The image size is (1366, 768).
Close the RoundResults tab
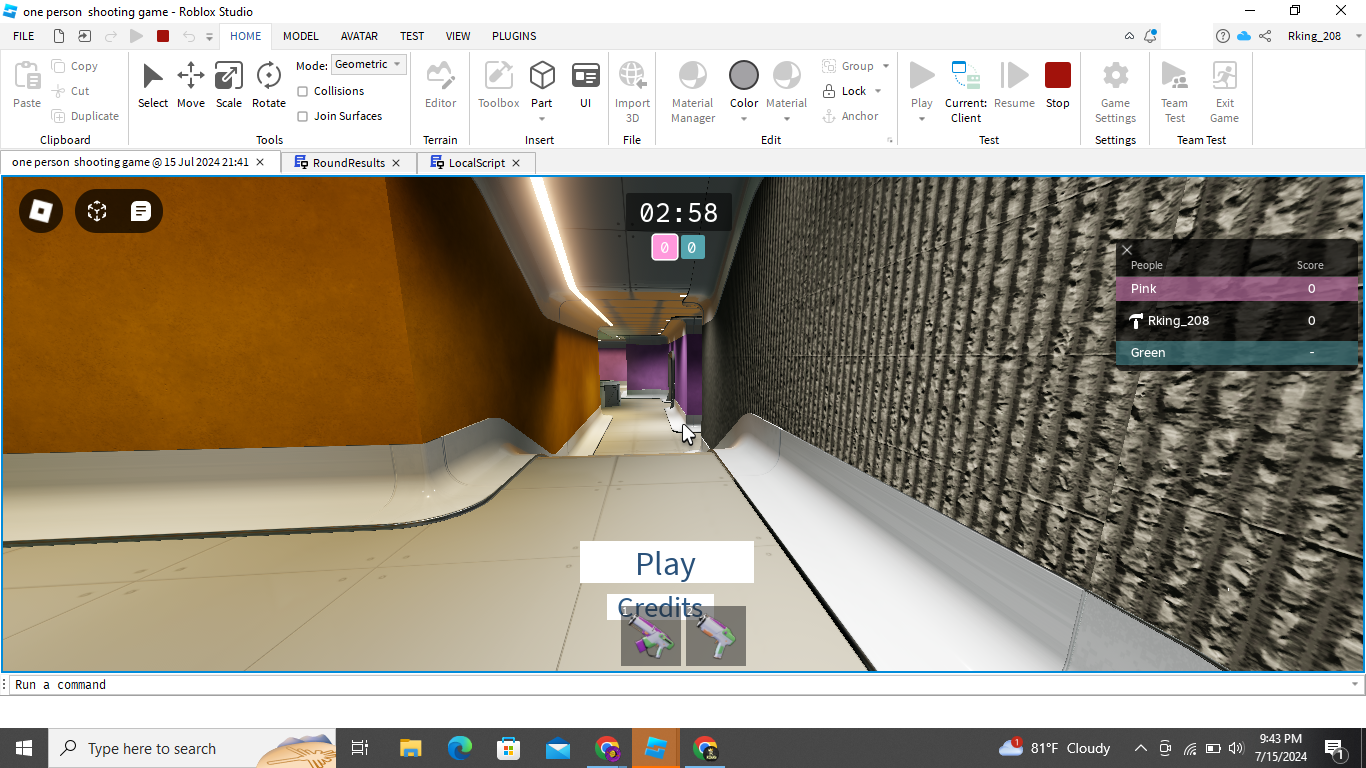396,162
